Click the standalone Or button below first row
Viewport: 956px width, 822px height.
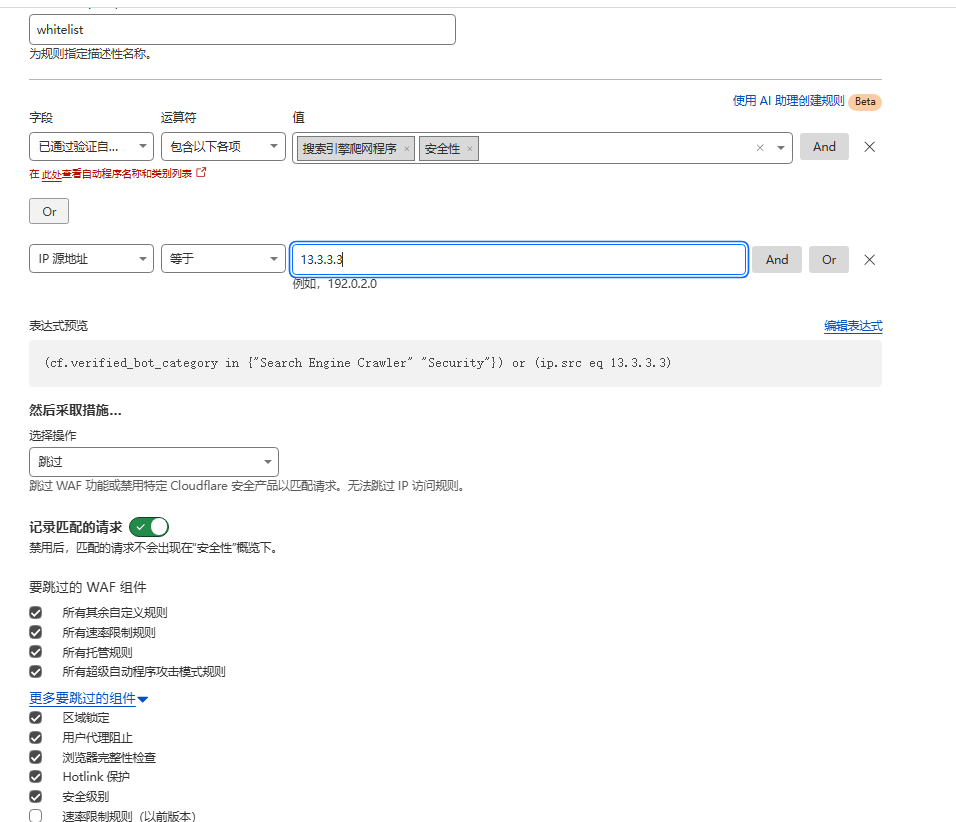49,211
